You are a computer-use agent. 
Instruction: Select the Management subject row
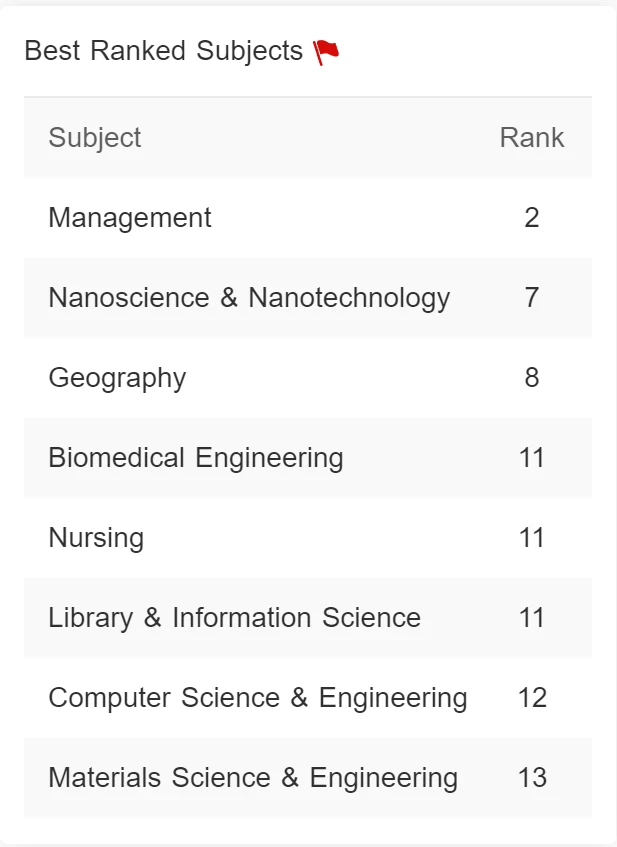(x=308, y=218)
